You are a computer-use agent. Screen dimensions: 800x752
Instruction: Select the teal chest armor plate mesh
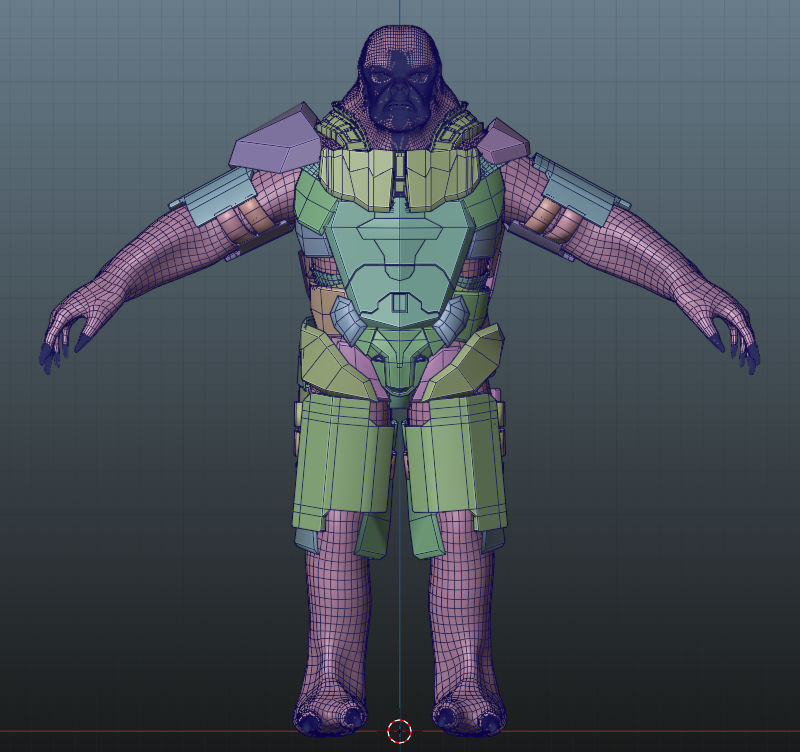click(399, 264)
